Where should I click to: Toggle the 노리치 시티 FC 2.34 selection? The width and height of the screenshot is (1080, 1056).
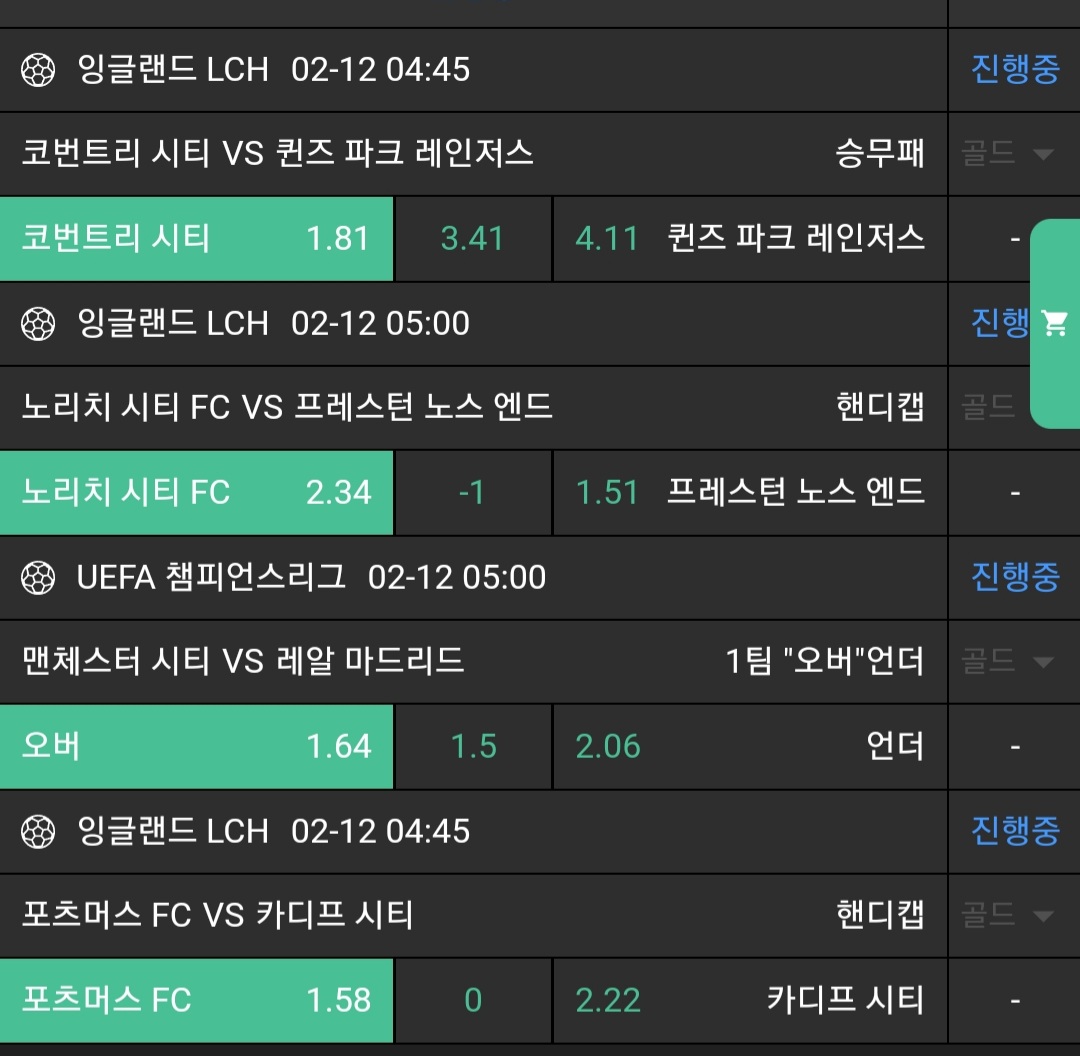[196, 493]
